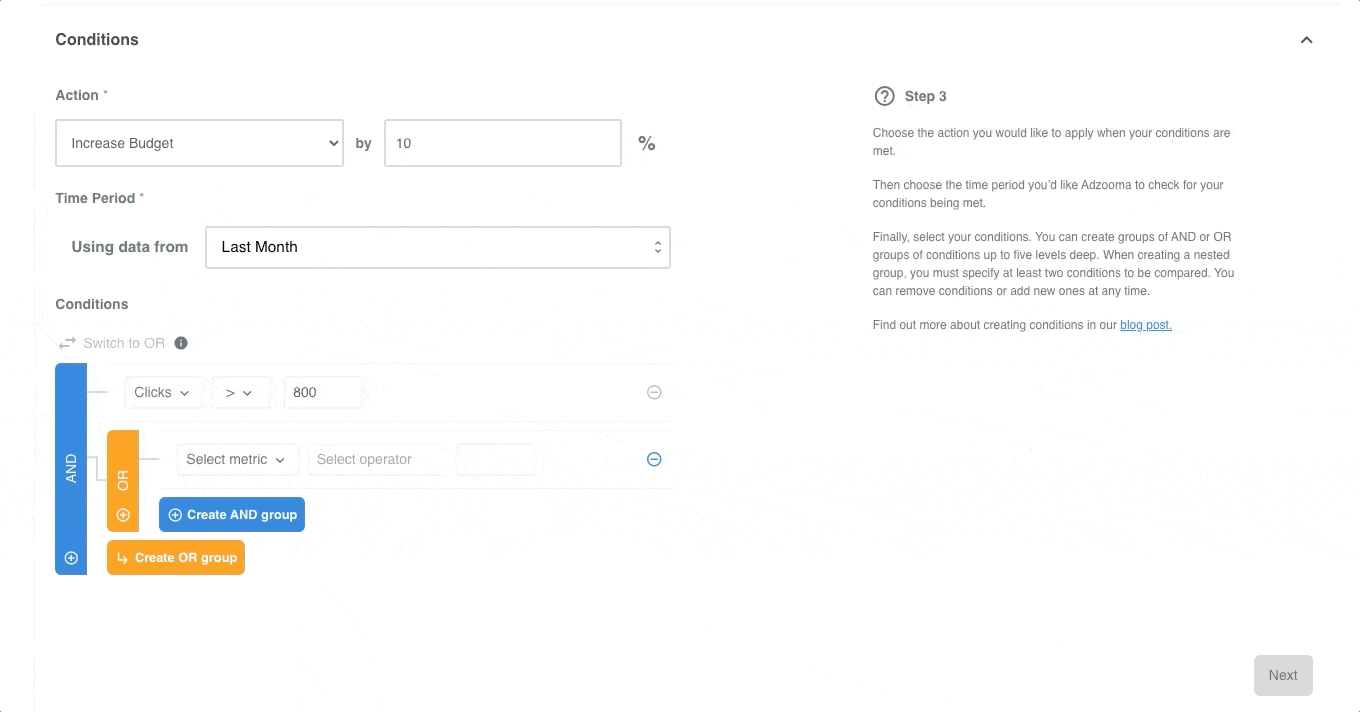Click Create OR group button

pyautogui.click(x=176, y=557)
